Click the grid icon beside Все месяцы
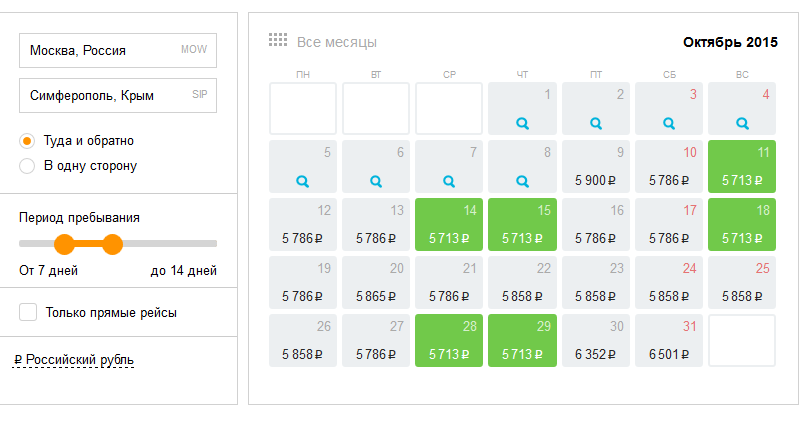 click(278, 41)
